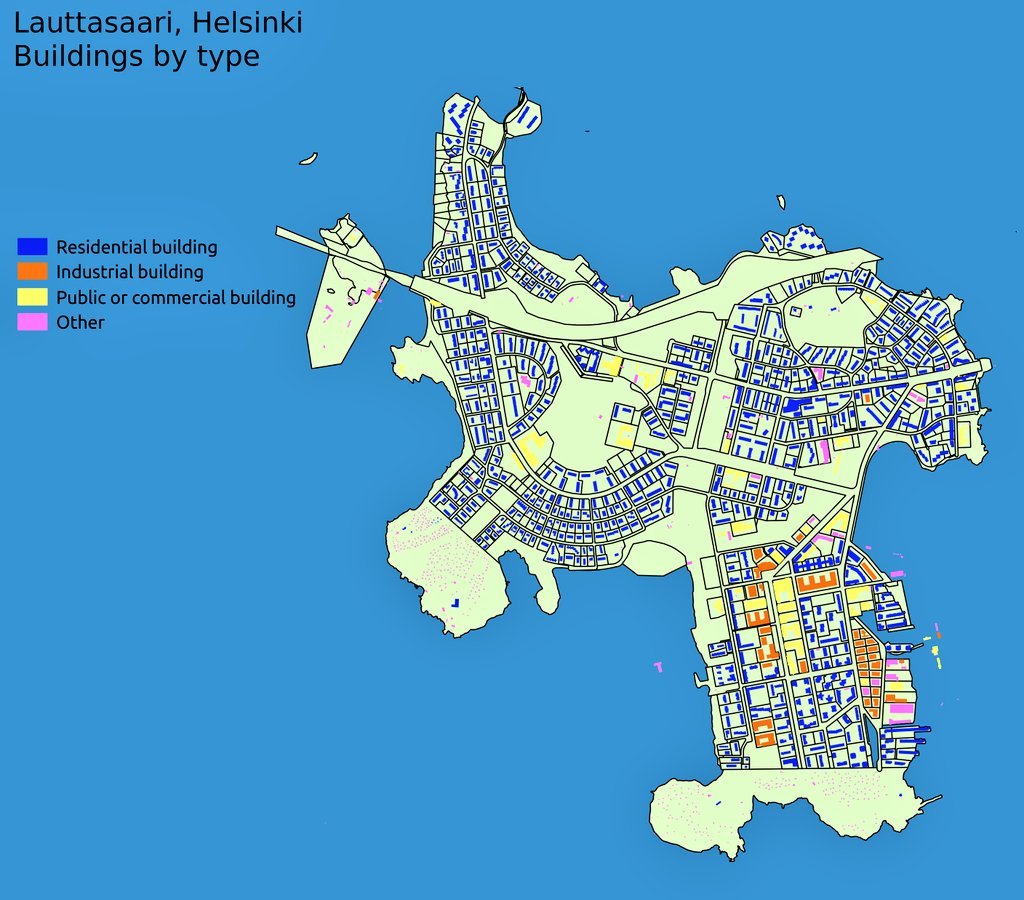Click the large orange E-shaped industrial building
Image resolution: width=1024 pixels, height=900 pixels.
[x=816, y=582]
